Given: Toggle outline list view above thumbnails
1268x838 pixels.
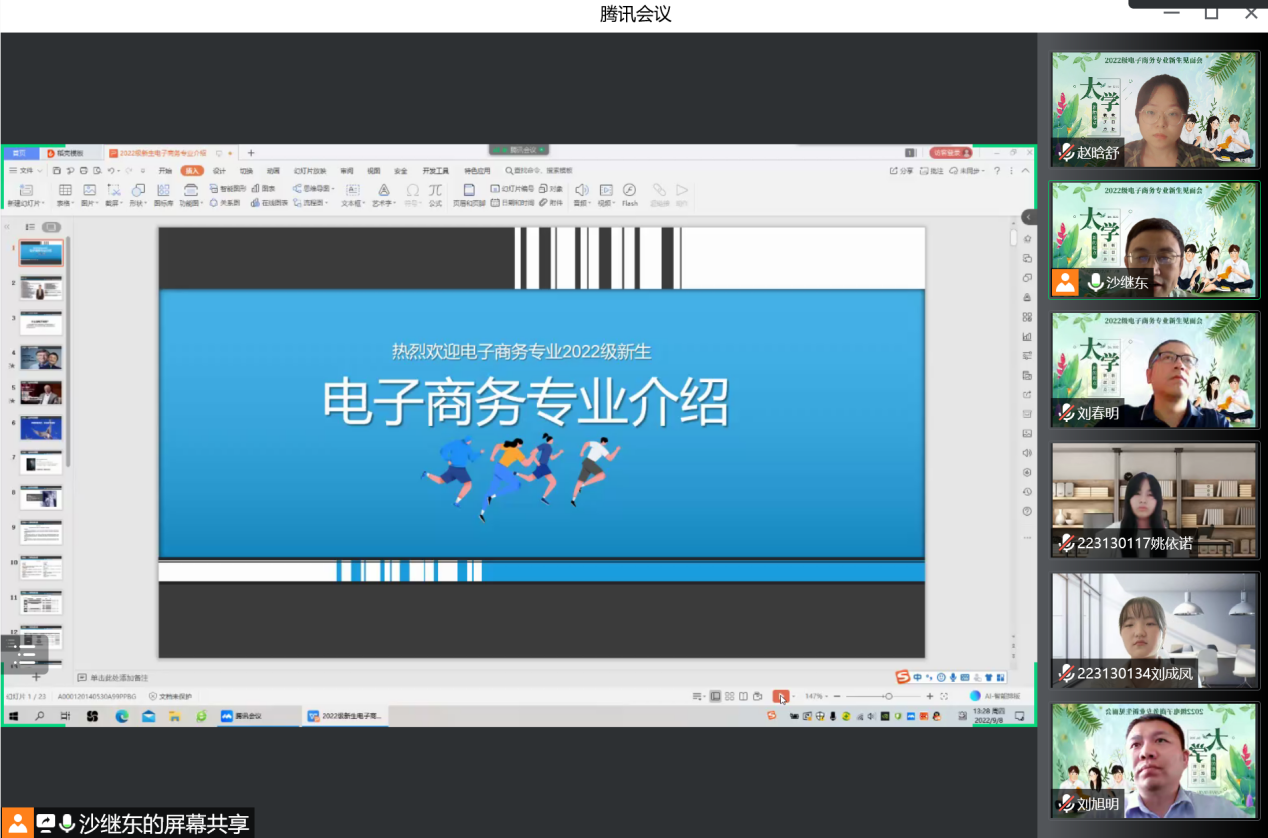Looking at the screenshot, I should (30, 227).
